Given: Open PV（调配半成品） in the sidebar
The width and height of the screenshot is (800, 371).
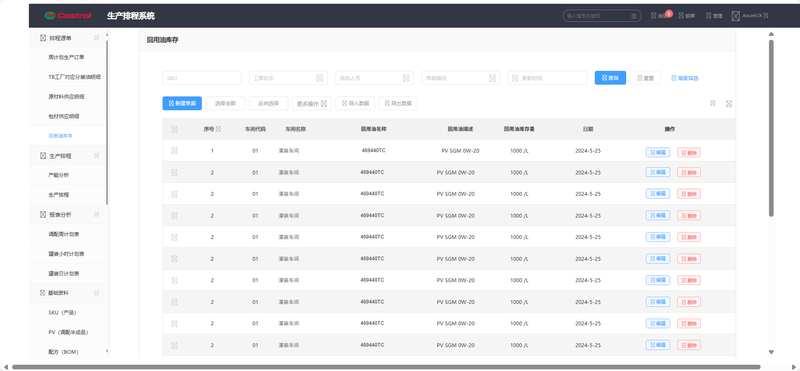Looking at the screenshot, I should pyautogui.click(x=68, y=332).
